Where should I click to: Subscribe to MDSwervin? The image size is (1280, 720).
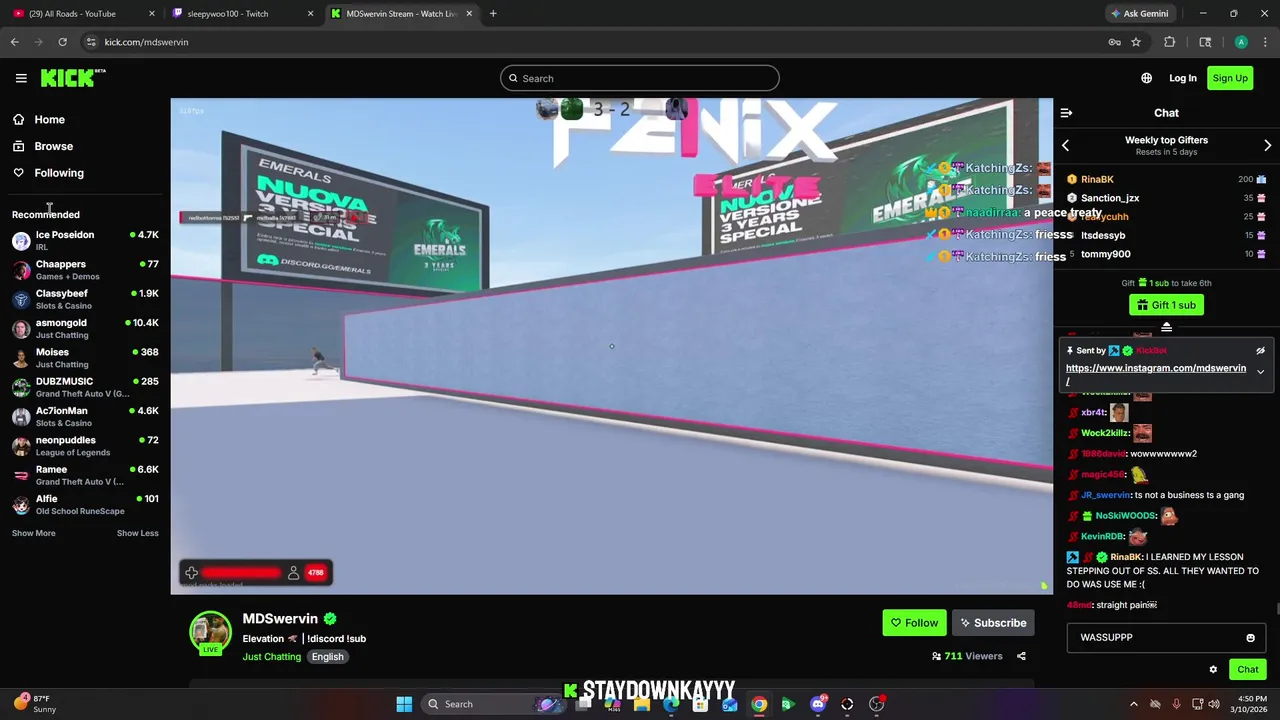[993, 623]
